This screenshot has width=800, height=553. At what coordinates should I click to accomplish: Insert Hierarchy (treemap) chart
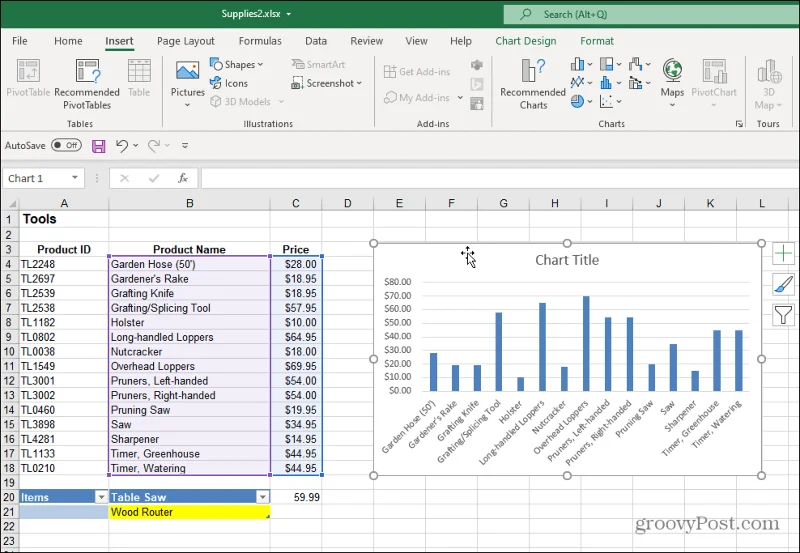tap(610, 64)
